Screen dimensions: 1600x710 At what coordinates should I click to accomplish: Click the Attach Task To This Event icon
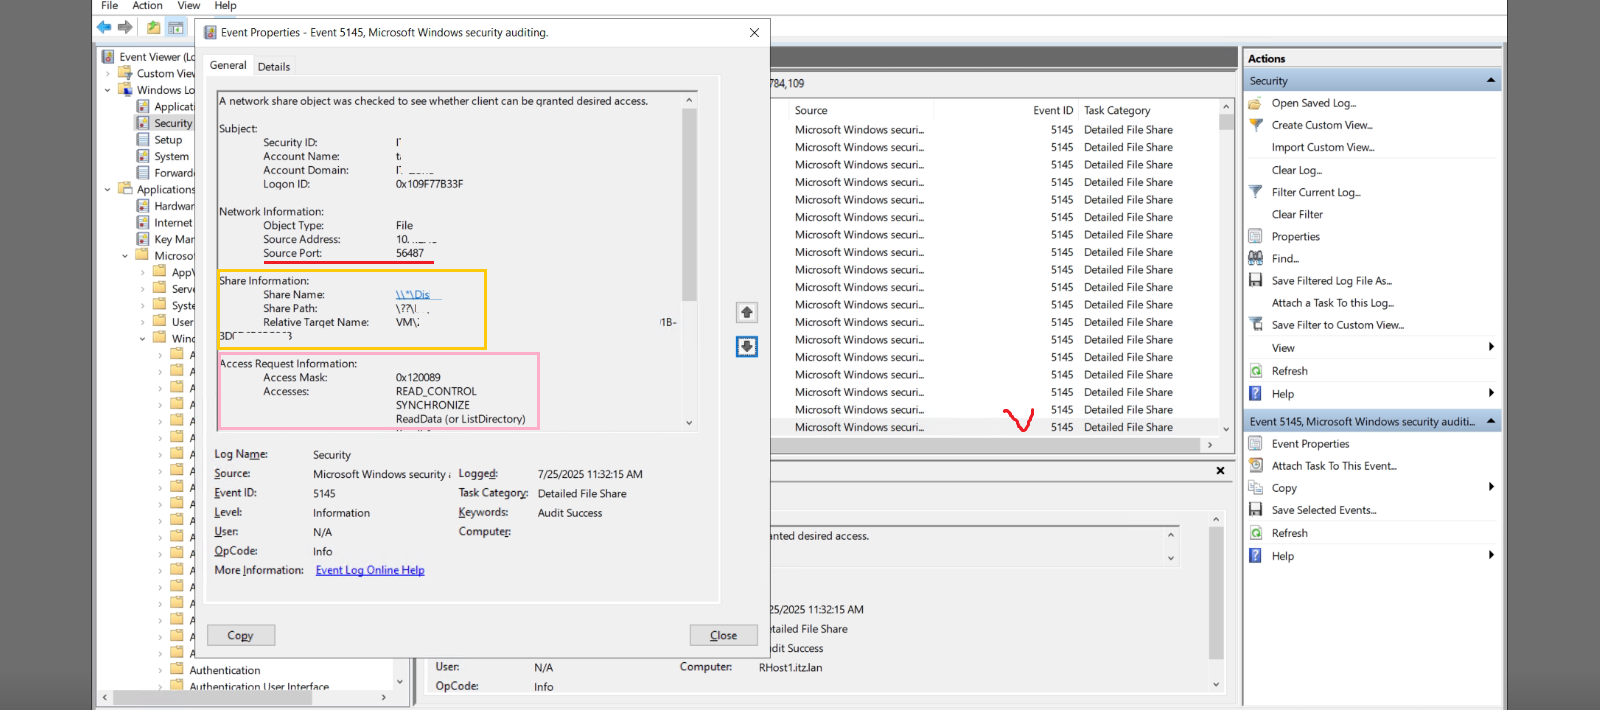(x=1255, y=466)
